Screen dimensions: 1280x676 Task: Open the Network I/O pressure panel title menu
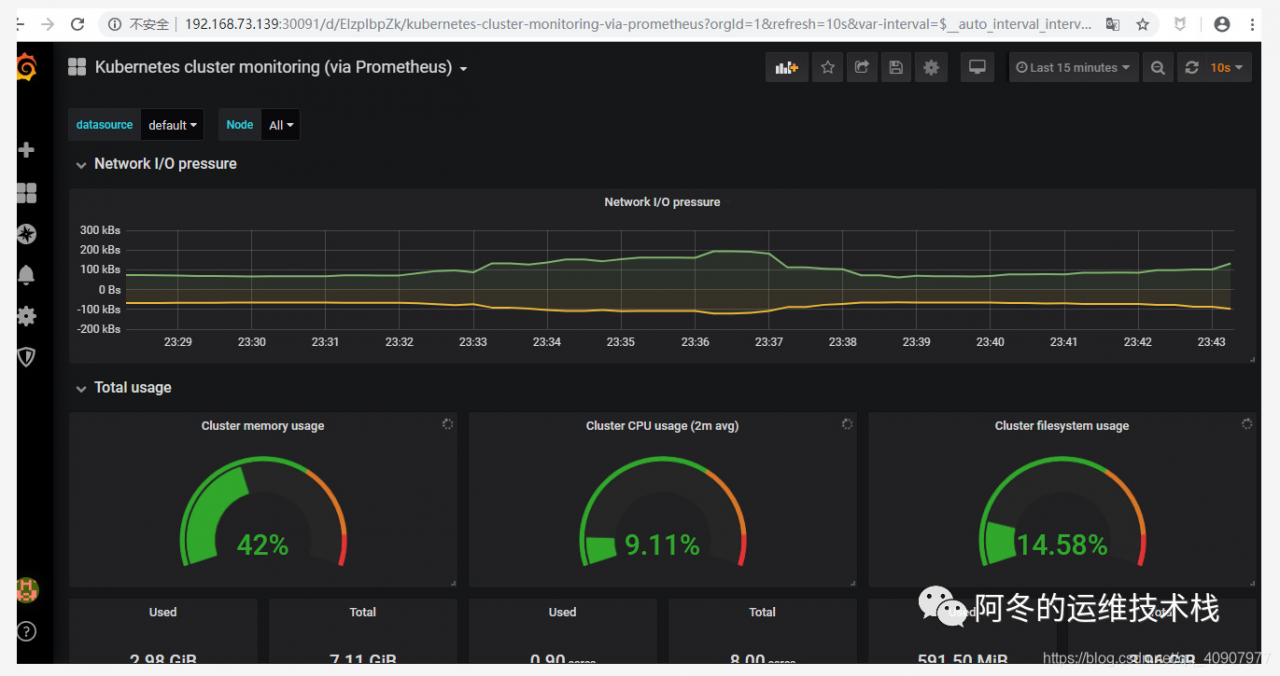point(662,202)
